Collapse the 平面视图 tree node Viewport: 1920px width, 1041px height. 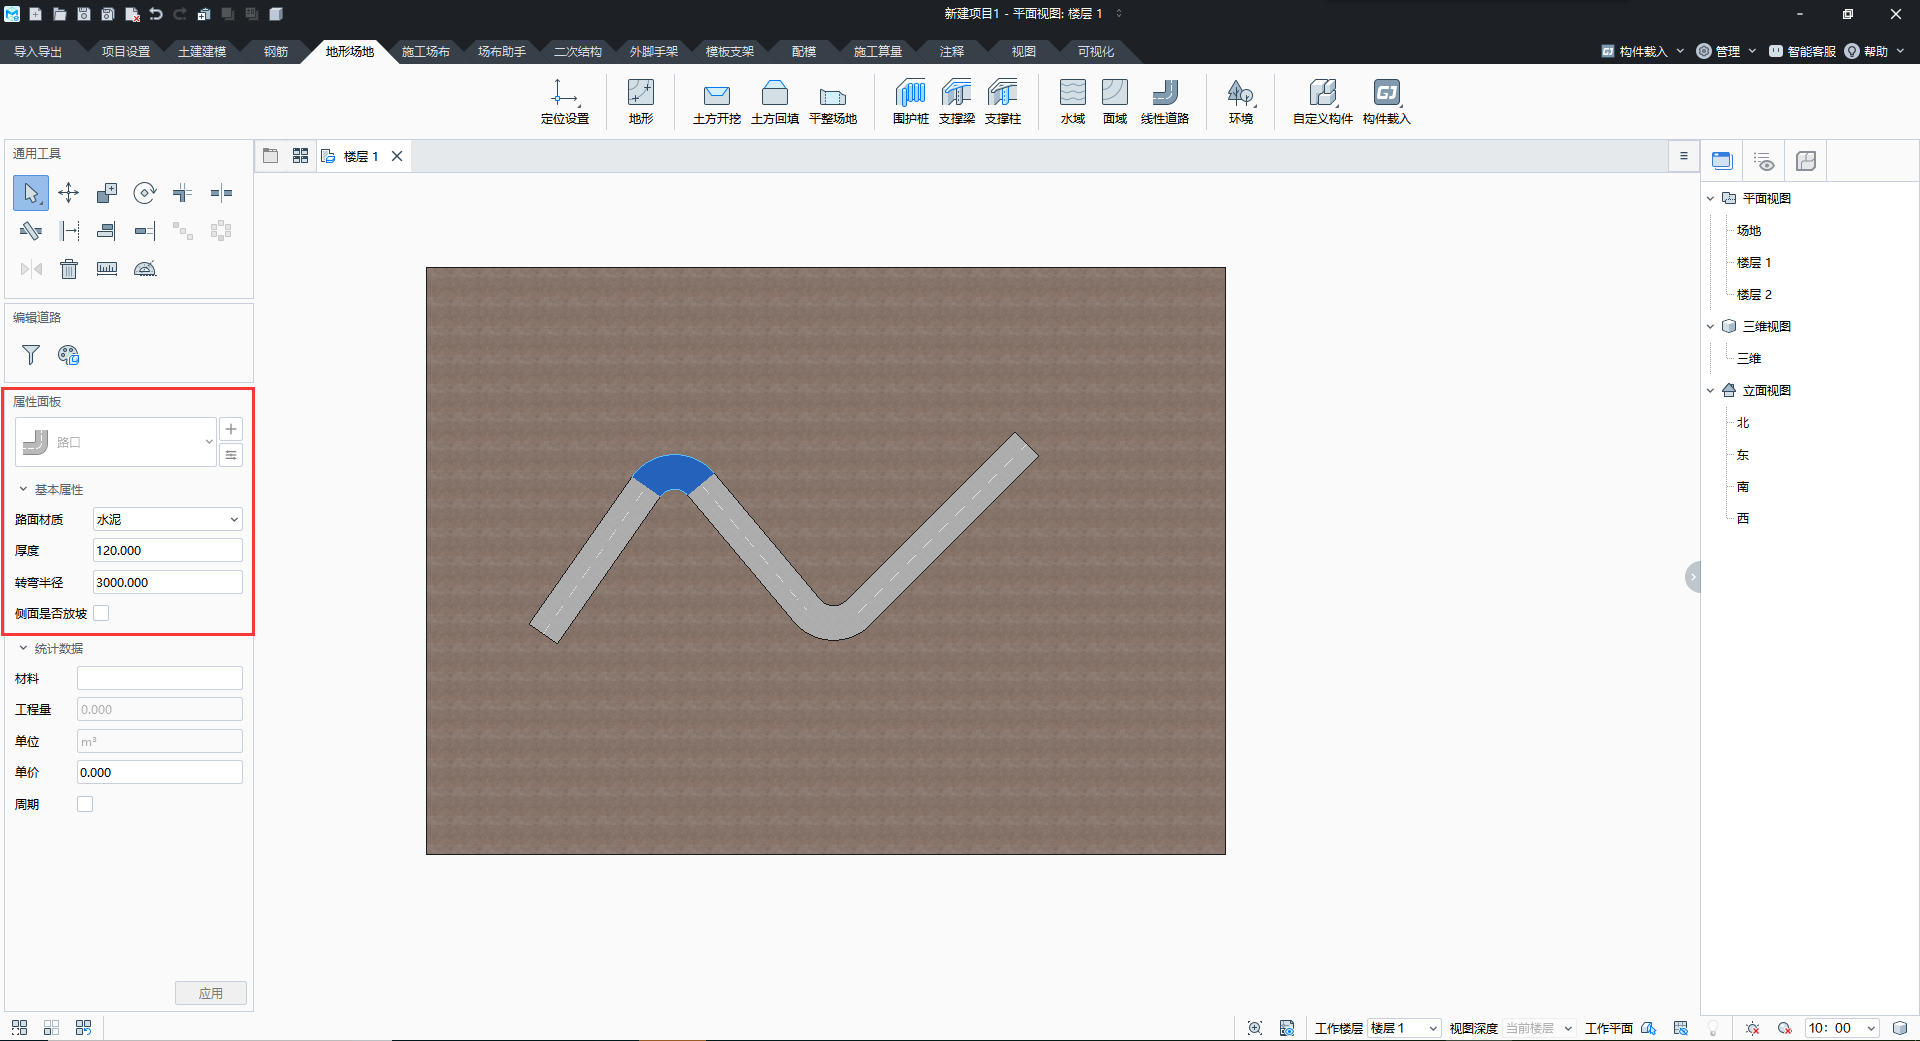[1710, 198]
